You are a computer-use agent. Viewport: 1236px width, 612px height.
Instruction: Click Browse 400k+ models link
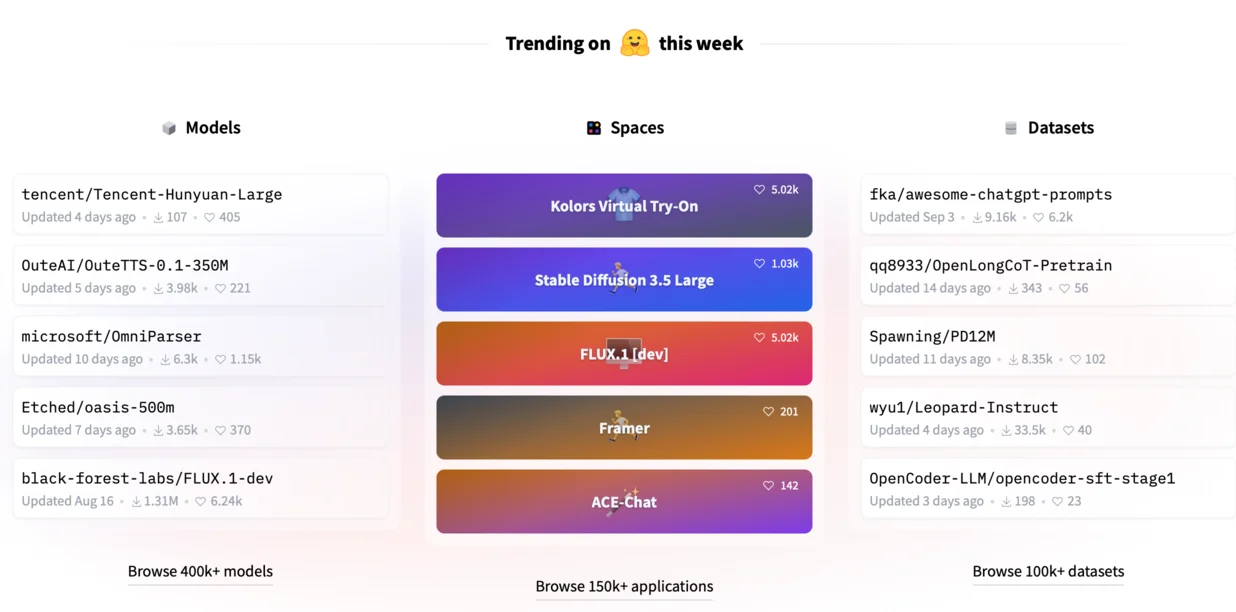(200, 572)
